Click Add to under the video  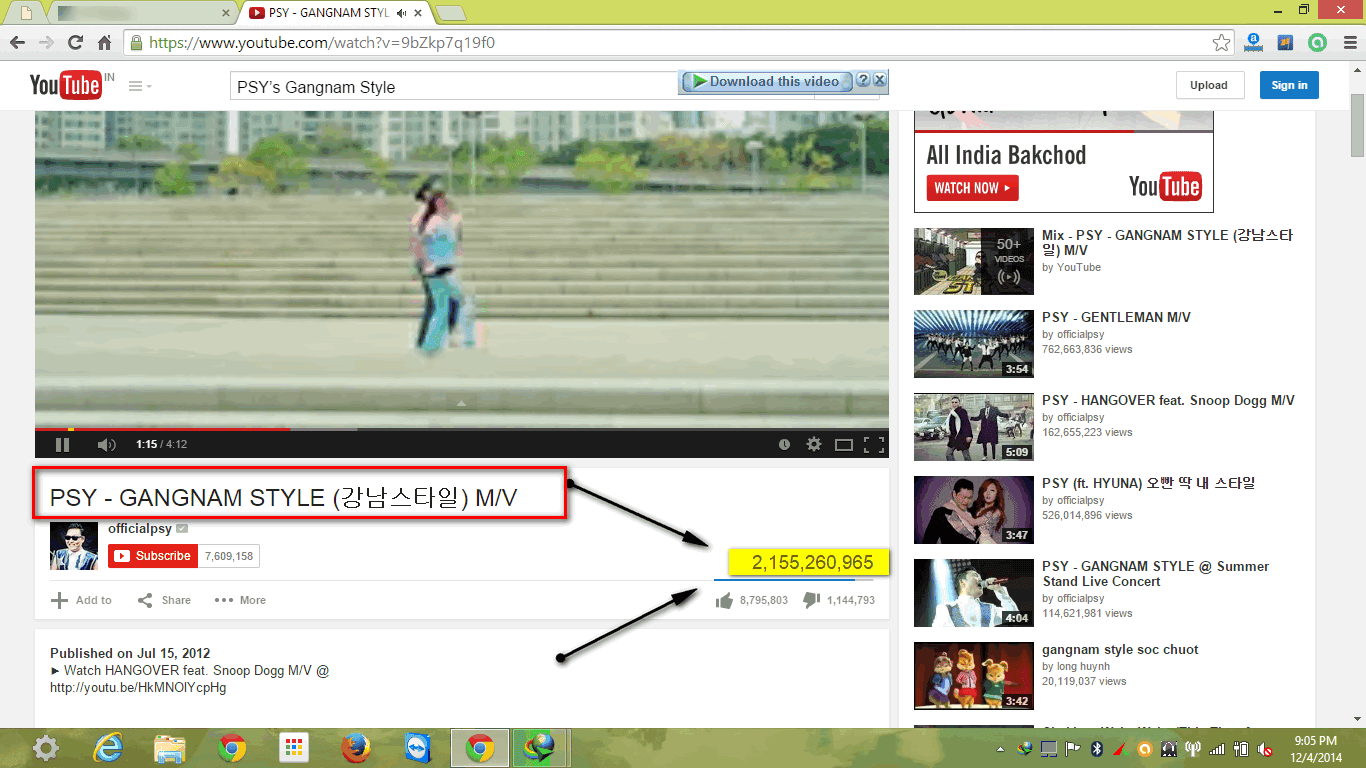point(81,600)
